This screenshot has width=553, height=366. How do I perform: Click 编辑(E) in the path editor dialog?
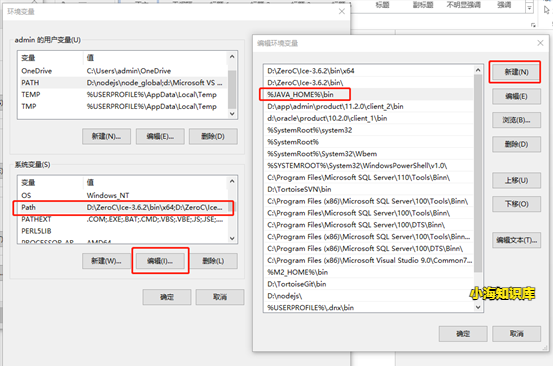(516, 96)
